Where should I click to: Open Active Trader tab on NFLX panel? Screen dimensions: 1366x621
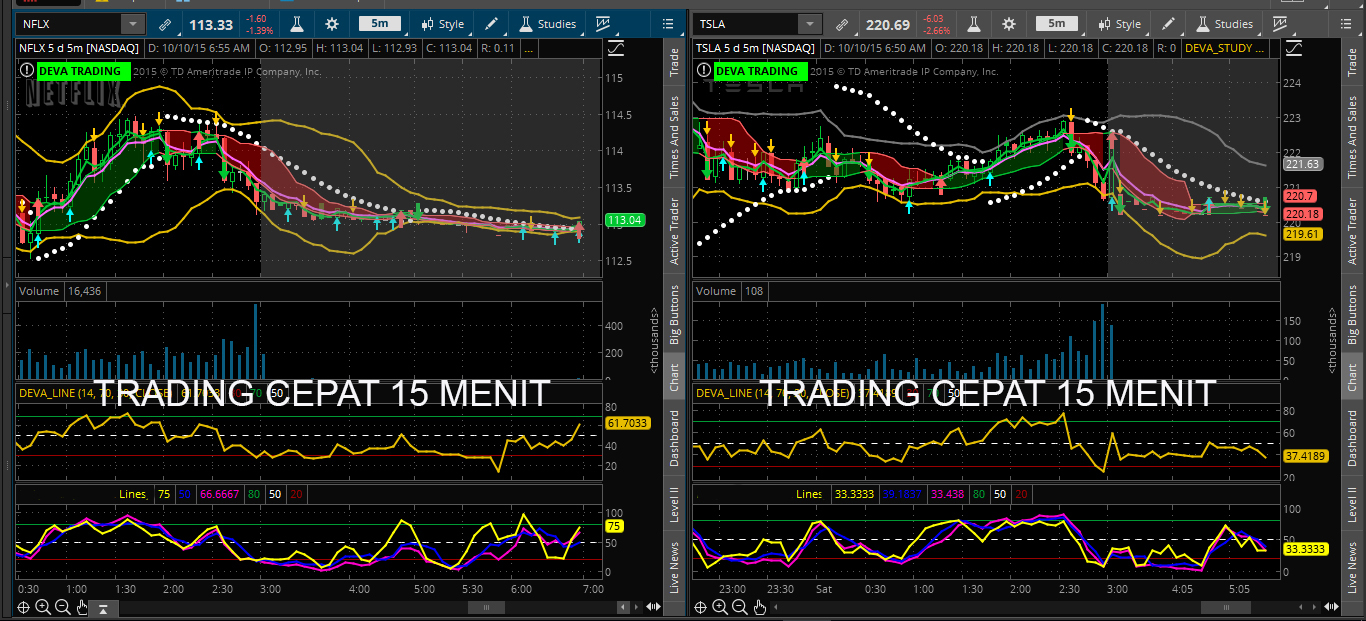675,231
